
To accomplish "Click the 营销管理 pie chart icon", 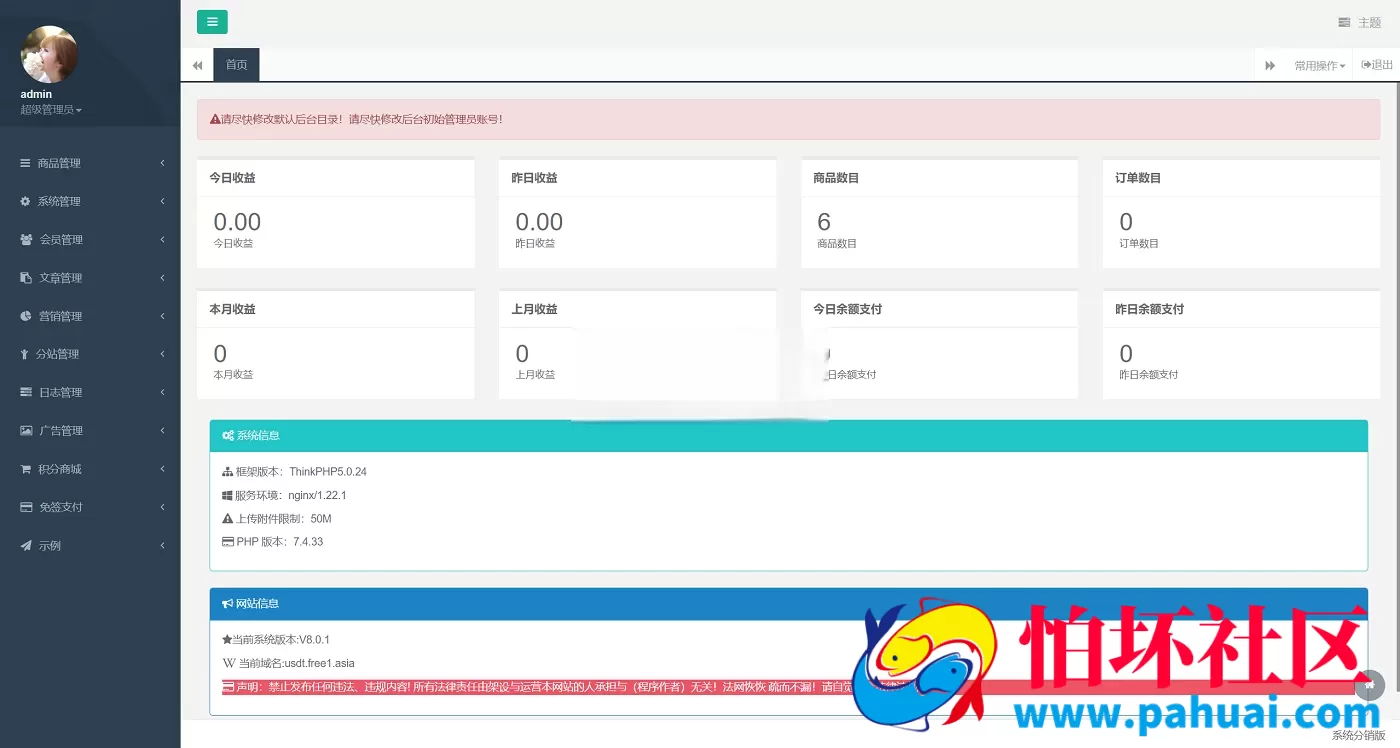I will pos(26,316).
